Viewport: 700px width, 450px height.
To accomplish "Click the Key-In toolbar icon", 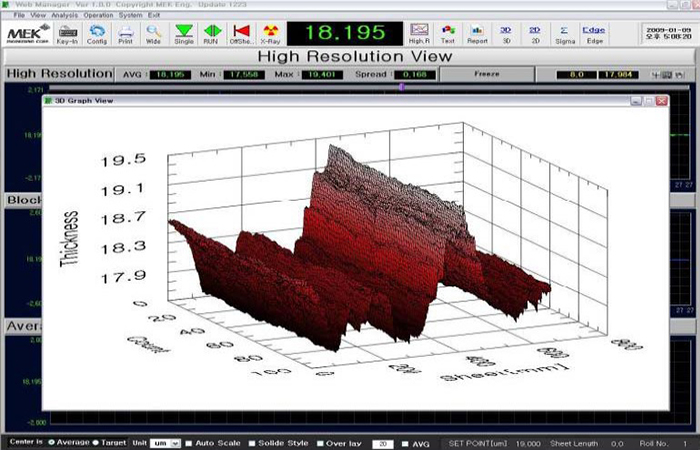I will coord(68,34).
